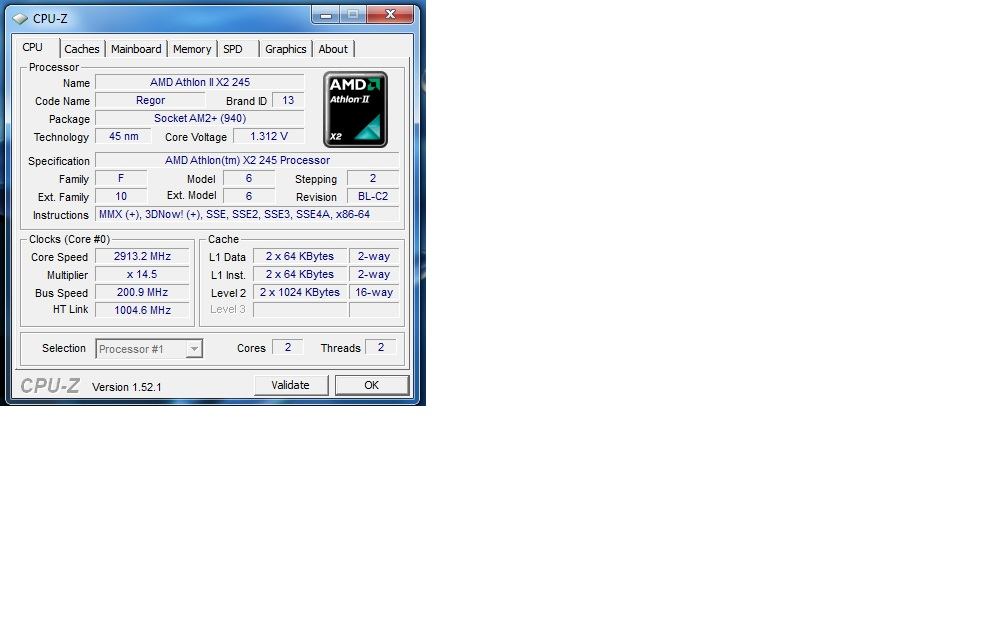Close the CPU-Z window
This screenshot has height=630, width=1008.
[390, 14]
